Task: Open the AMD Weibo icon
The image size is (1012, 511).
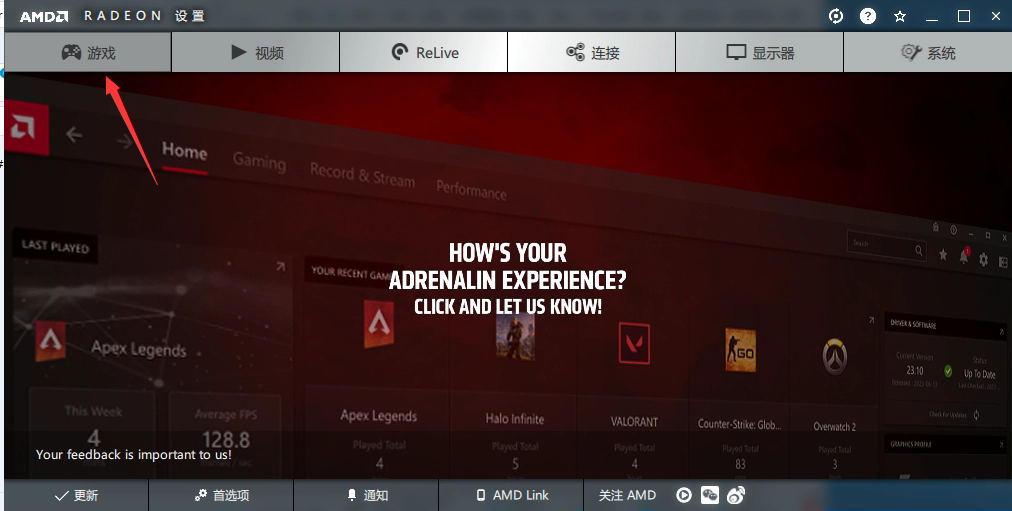Action: click(x=736, y=495)
